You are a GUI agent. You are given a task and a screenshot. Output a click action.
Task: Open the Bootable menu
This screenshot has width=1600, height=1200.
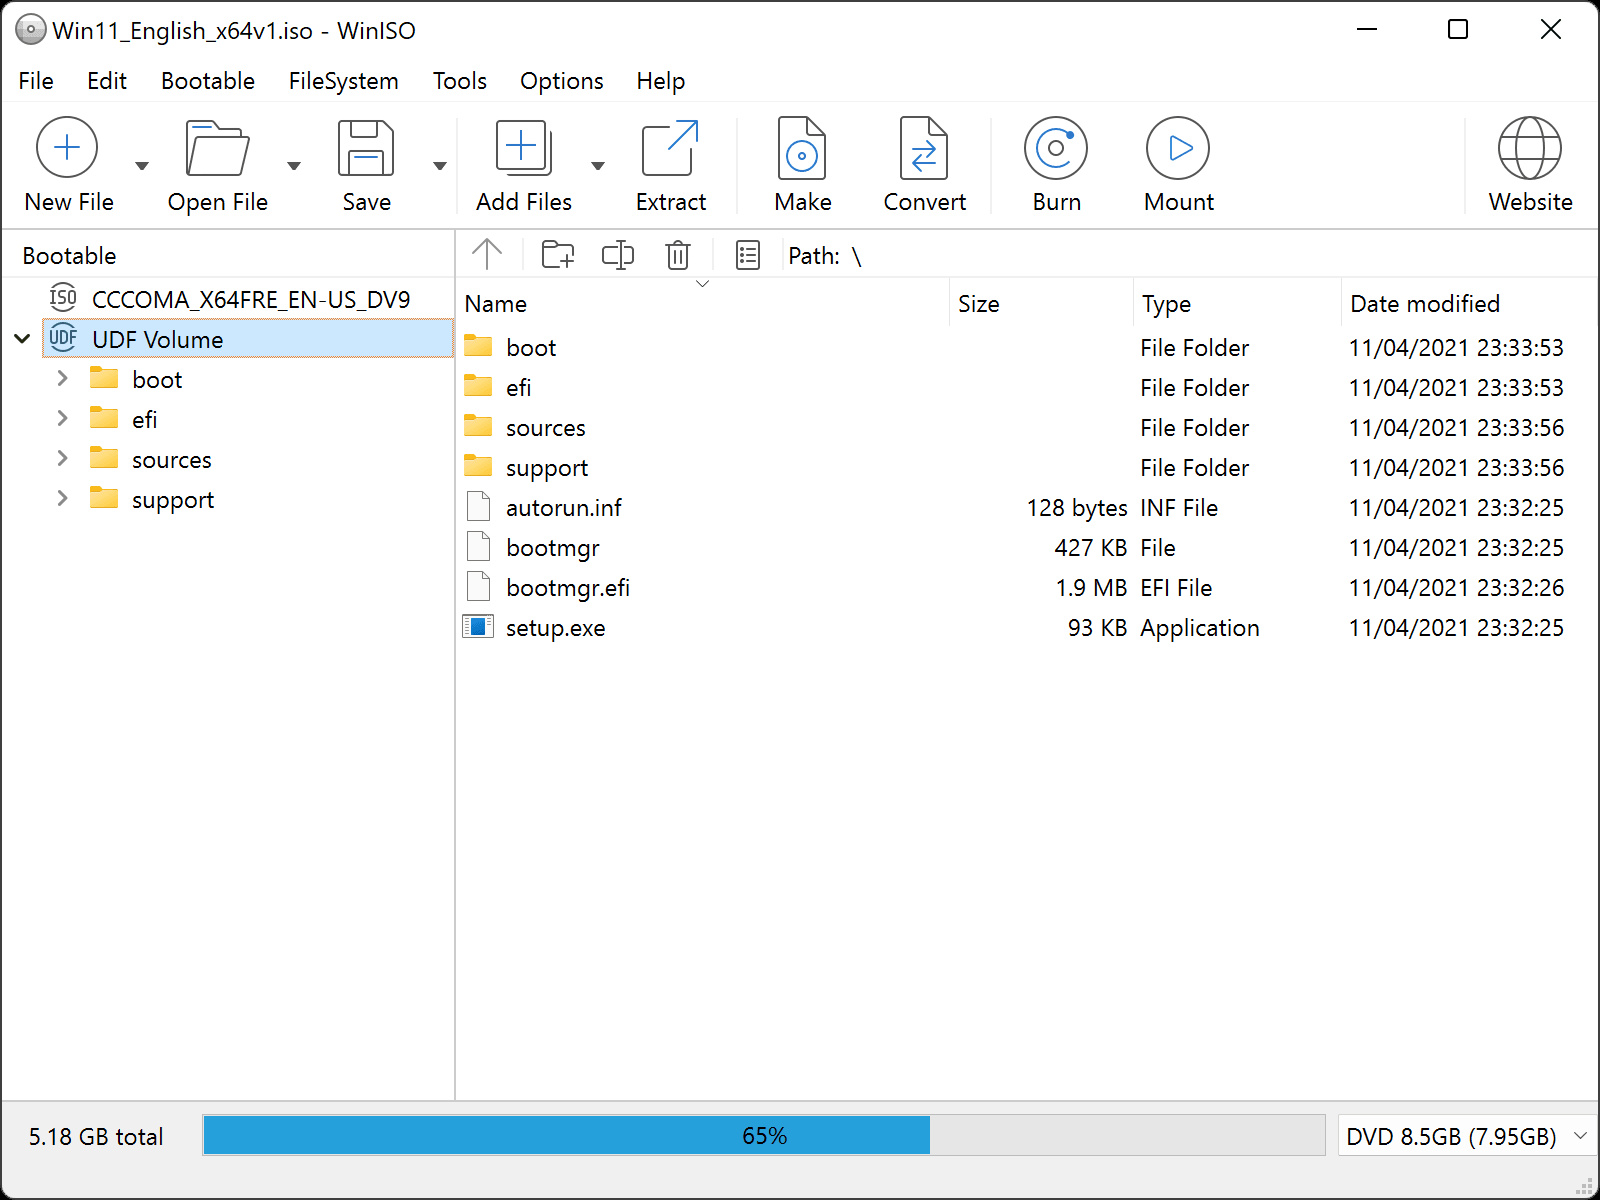pos(208,81)
